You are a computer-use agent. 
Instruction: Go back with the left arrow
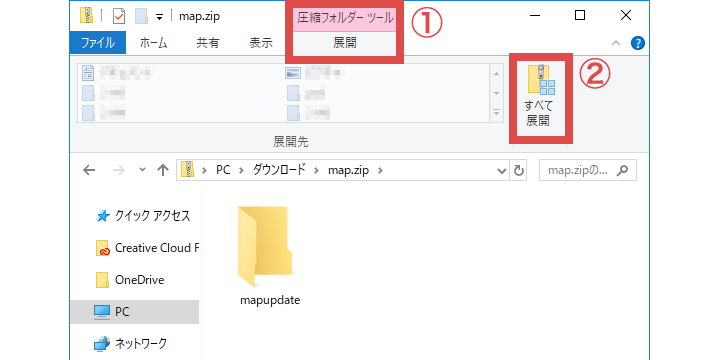click(89, 170)
